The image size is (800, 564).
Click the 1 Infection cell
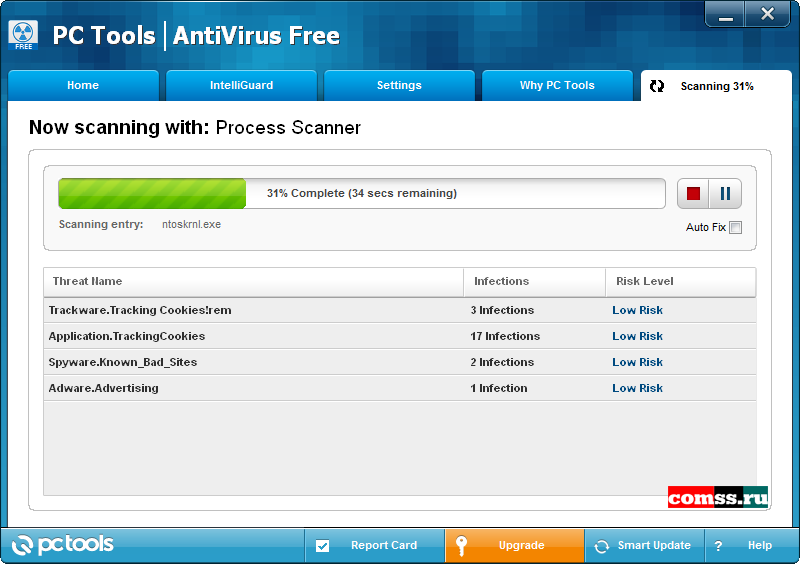tap(498, 388)
